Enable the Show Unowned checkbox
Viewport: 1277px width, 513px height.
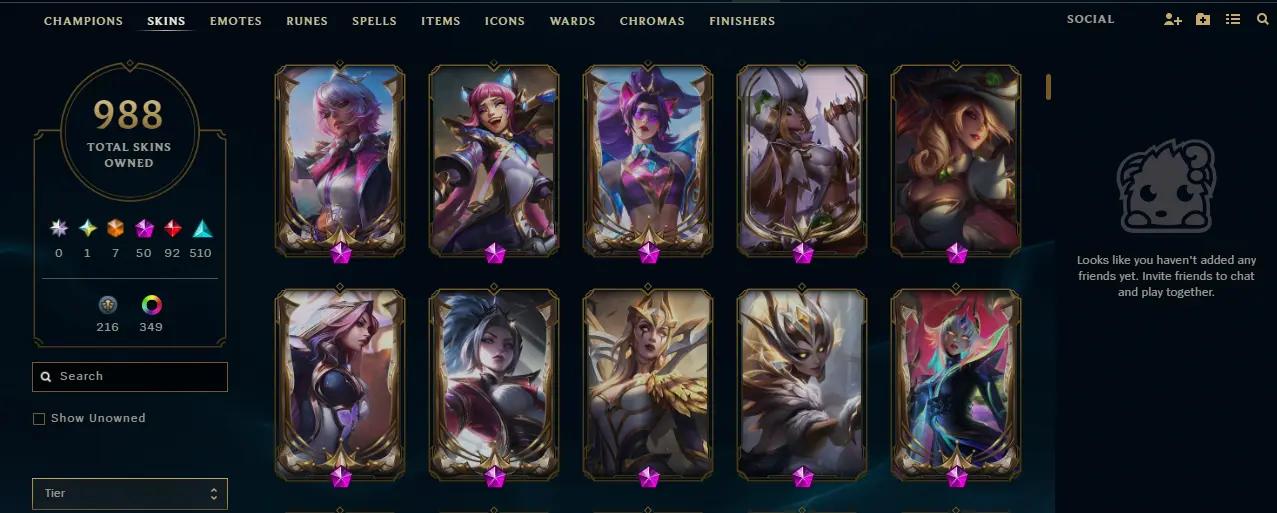coord(39,419)
